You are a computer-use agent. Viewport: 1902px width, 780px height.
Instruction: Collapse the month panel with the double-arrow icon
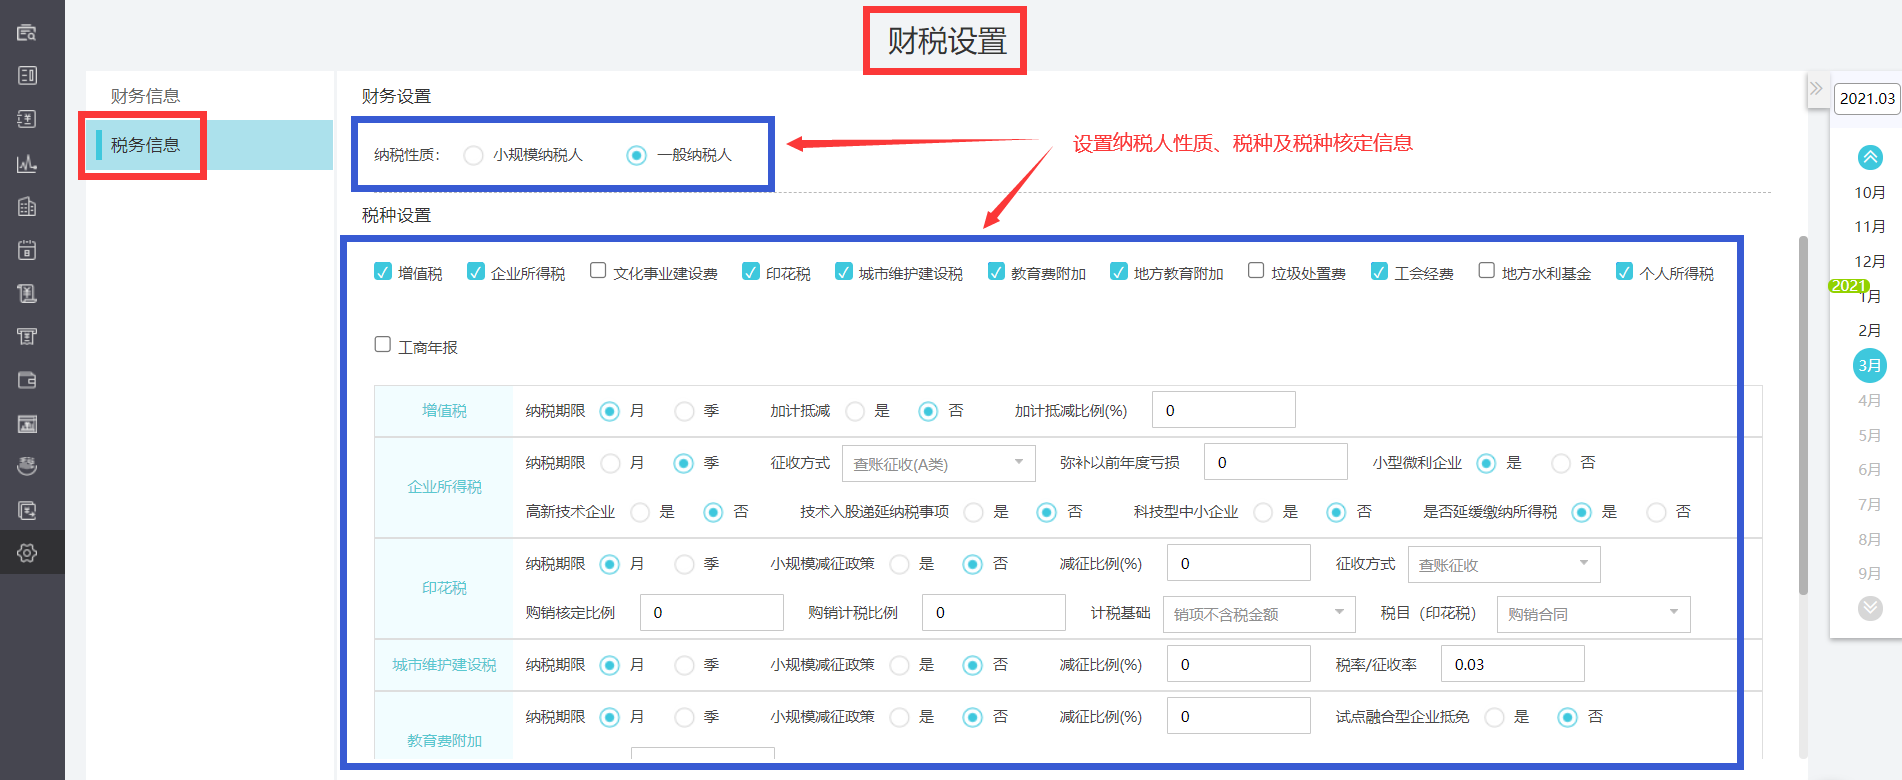[1816, 88]
